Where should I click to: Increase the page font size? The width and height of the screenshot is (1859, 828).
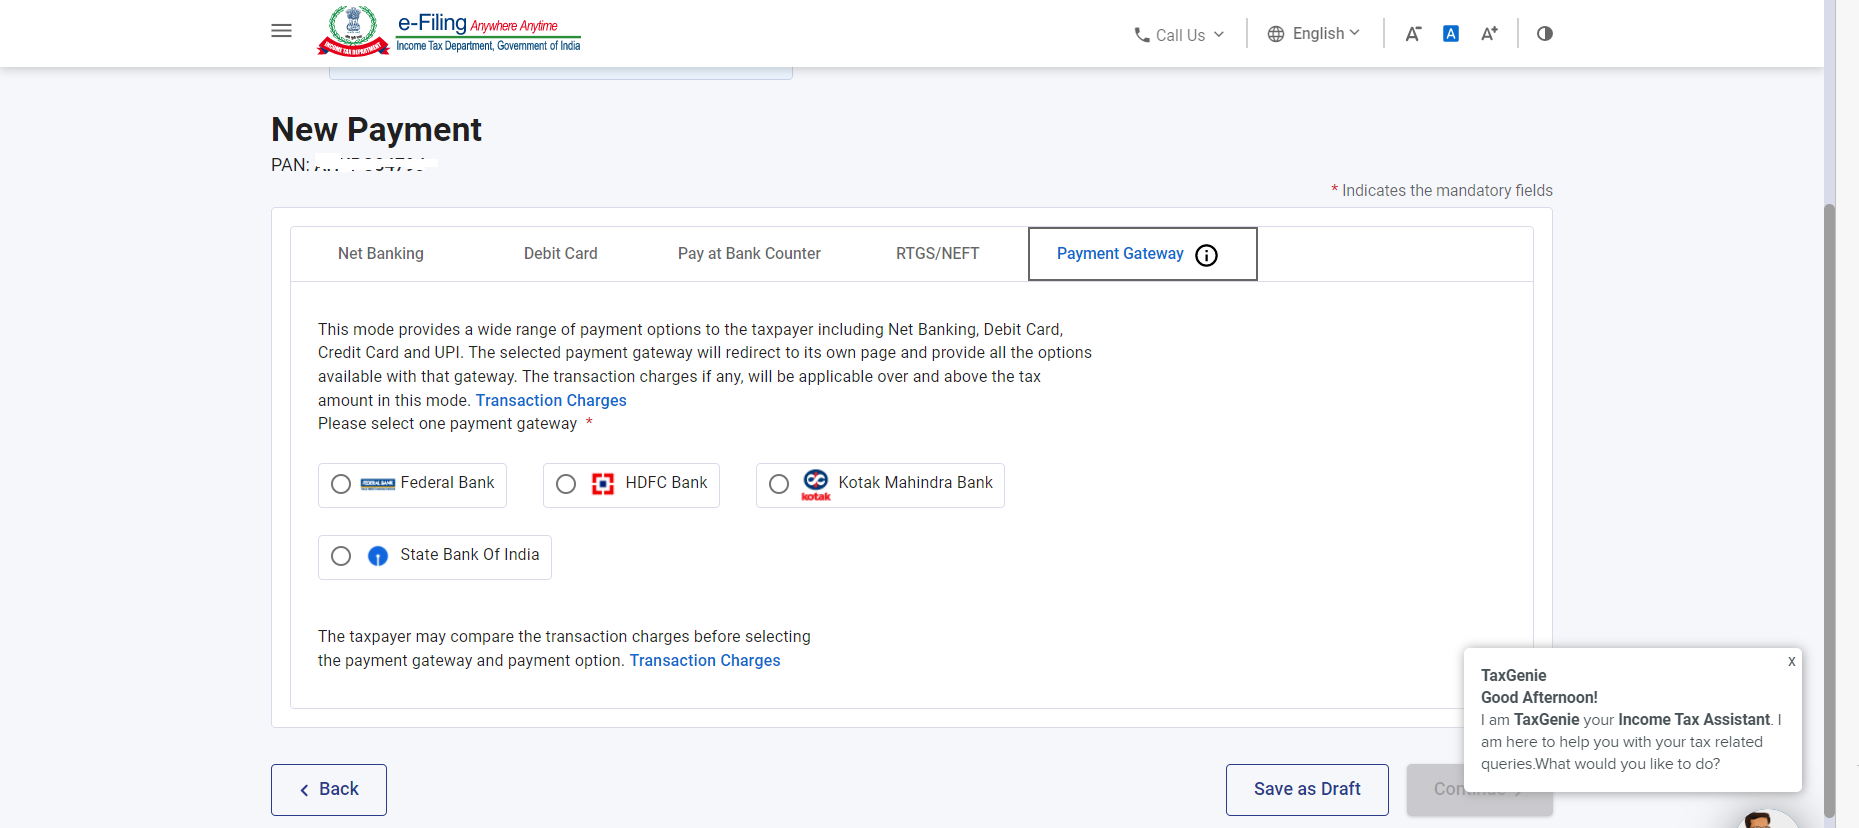[x=1489, y=34]
